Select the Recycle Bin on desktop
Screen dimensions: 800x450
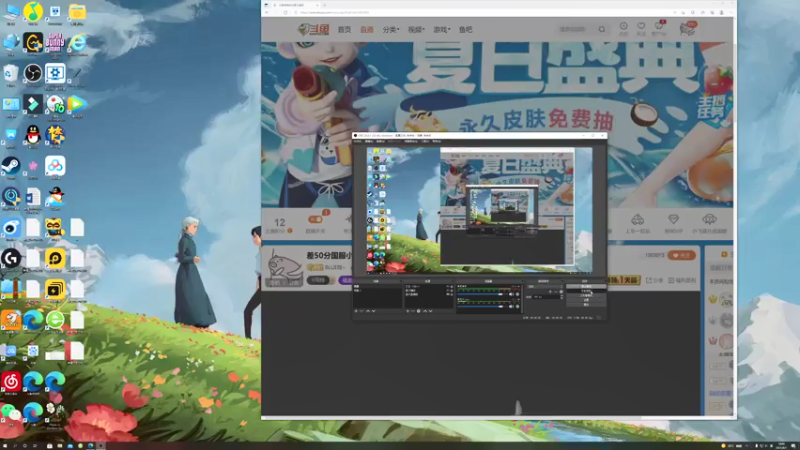coord(11,73)
